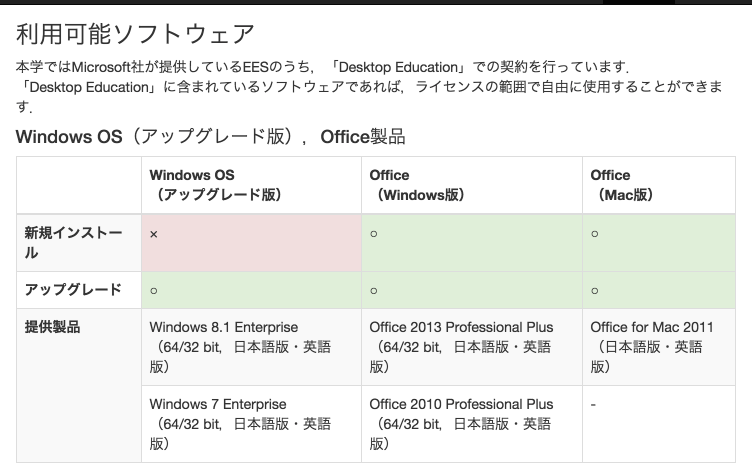
Task: Click the ○ for Office Windows版 new install
Action: tap(373, 234)
